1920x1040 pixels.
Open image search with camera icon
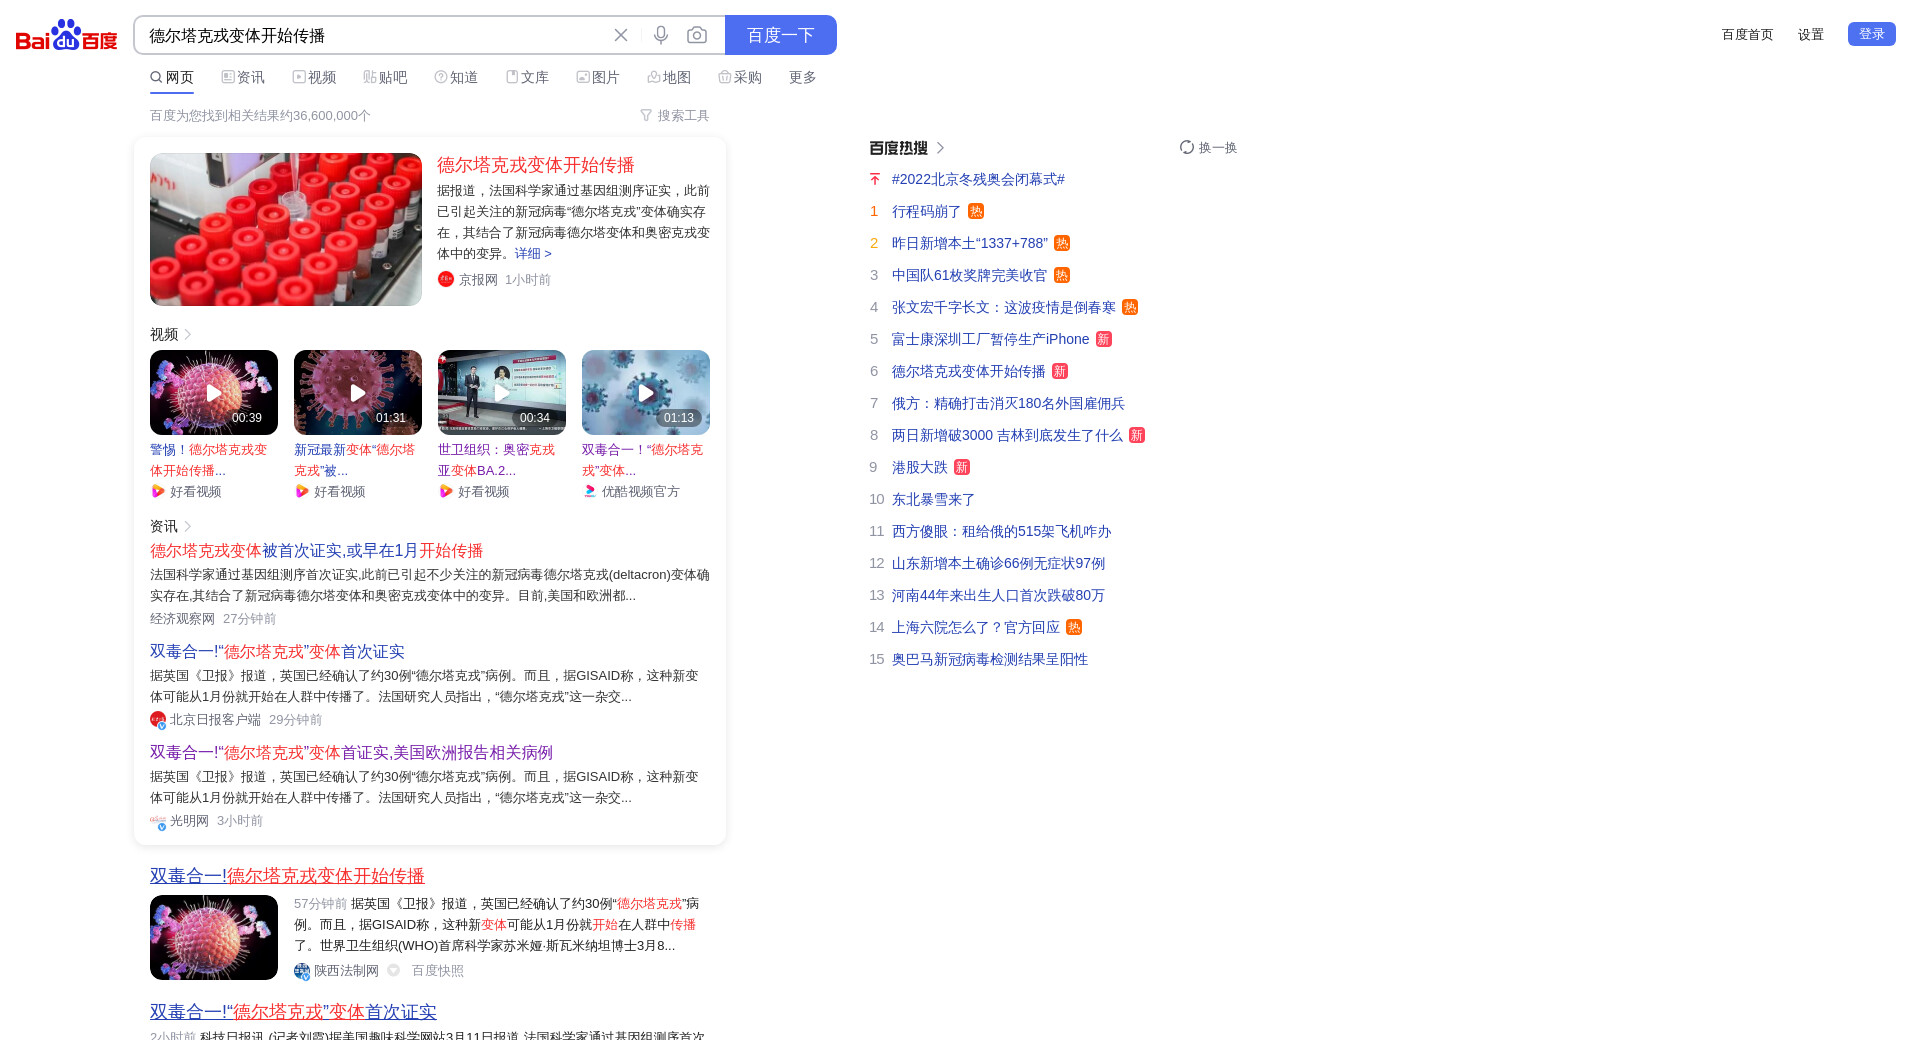point(697,35)
